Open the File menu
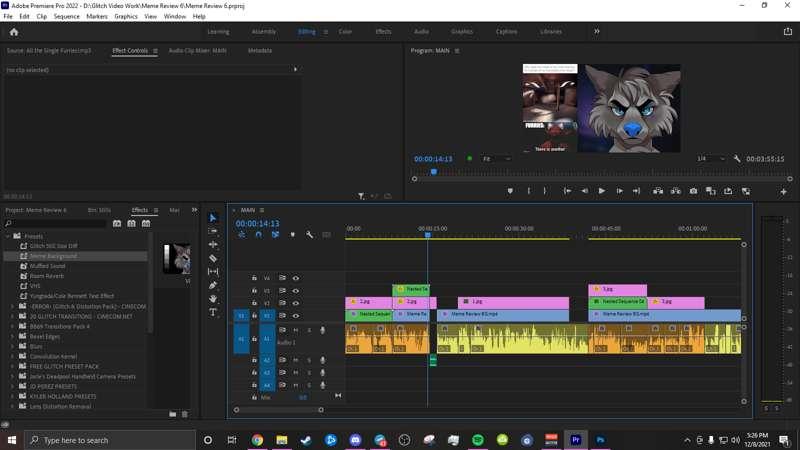Screen dimensions: 800x450 pos(8,16)
